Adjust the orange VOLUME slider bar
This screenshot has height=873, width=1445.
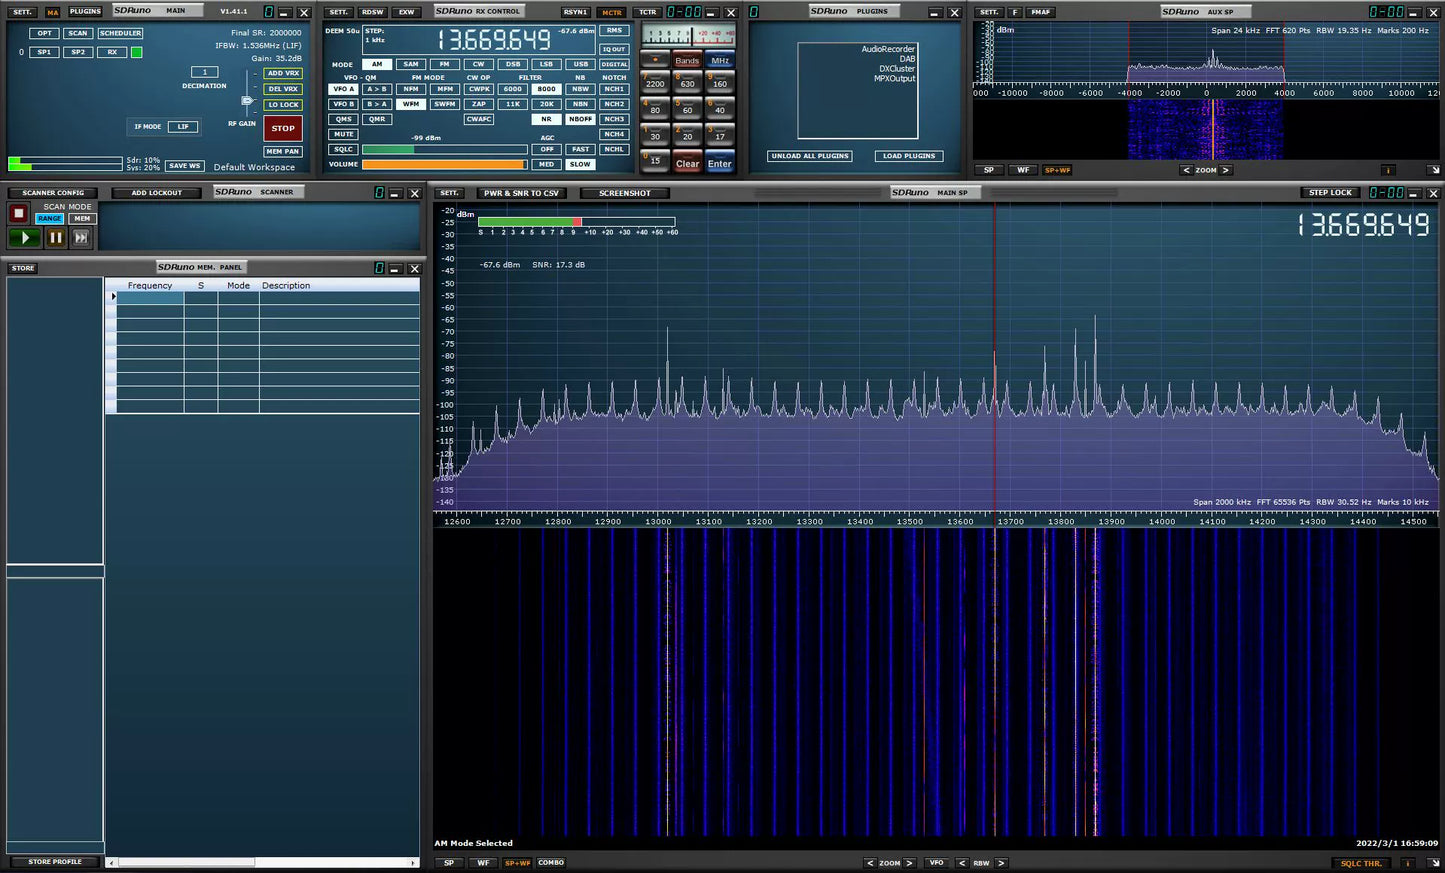443,165
